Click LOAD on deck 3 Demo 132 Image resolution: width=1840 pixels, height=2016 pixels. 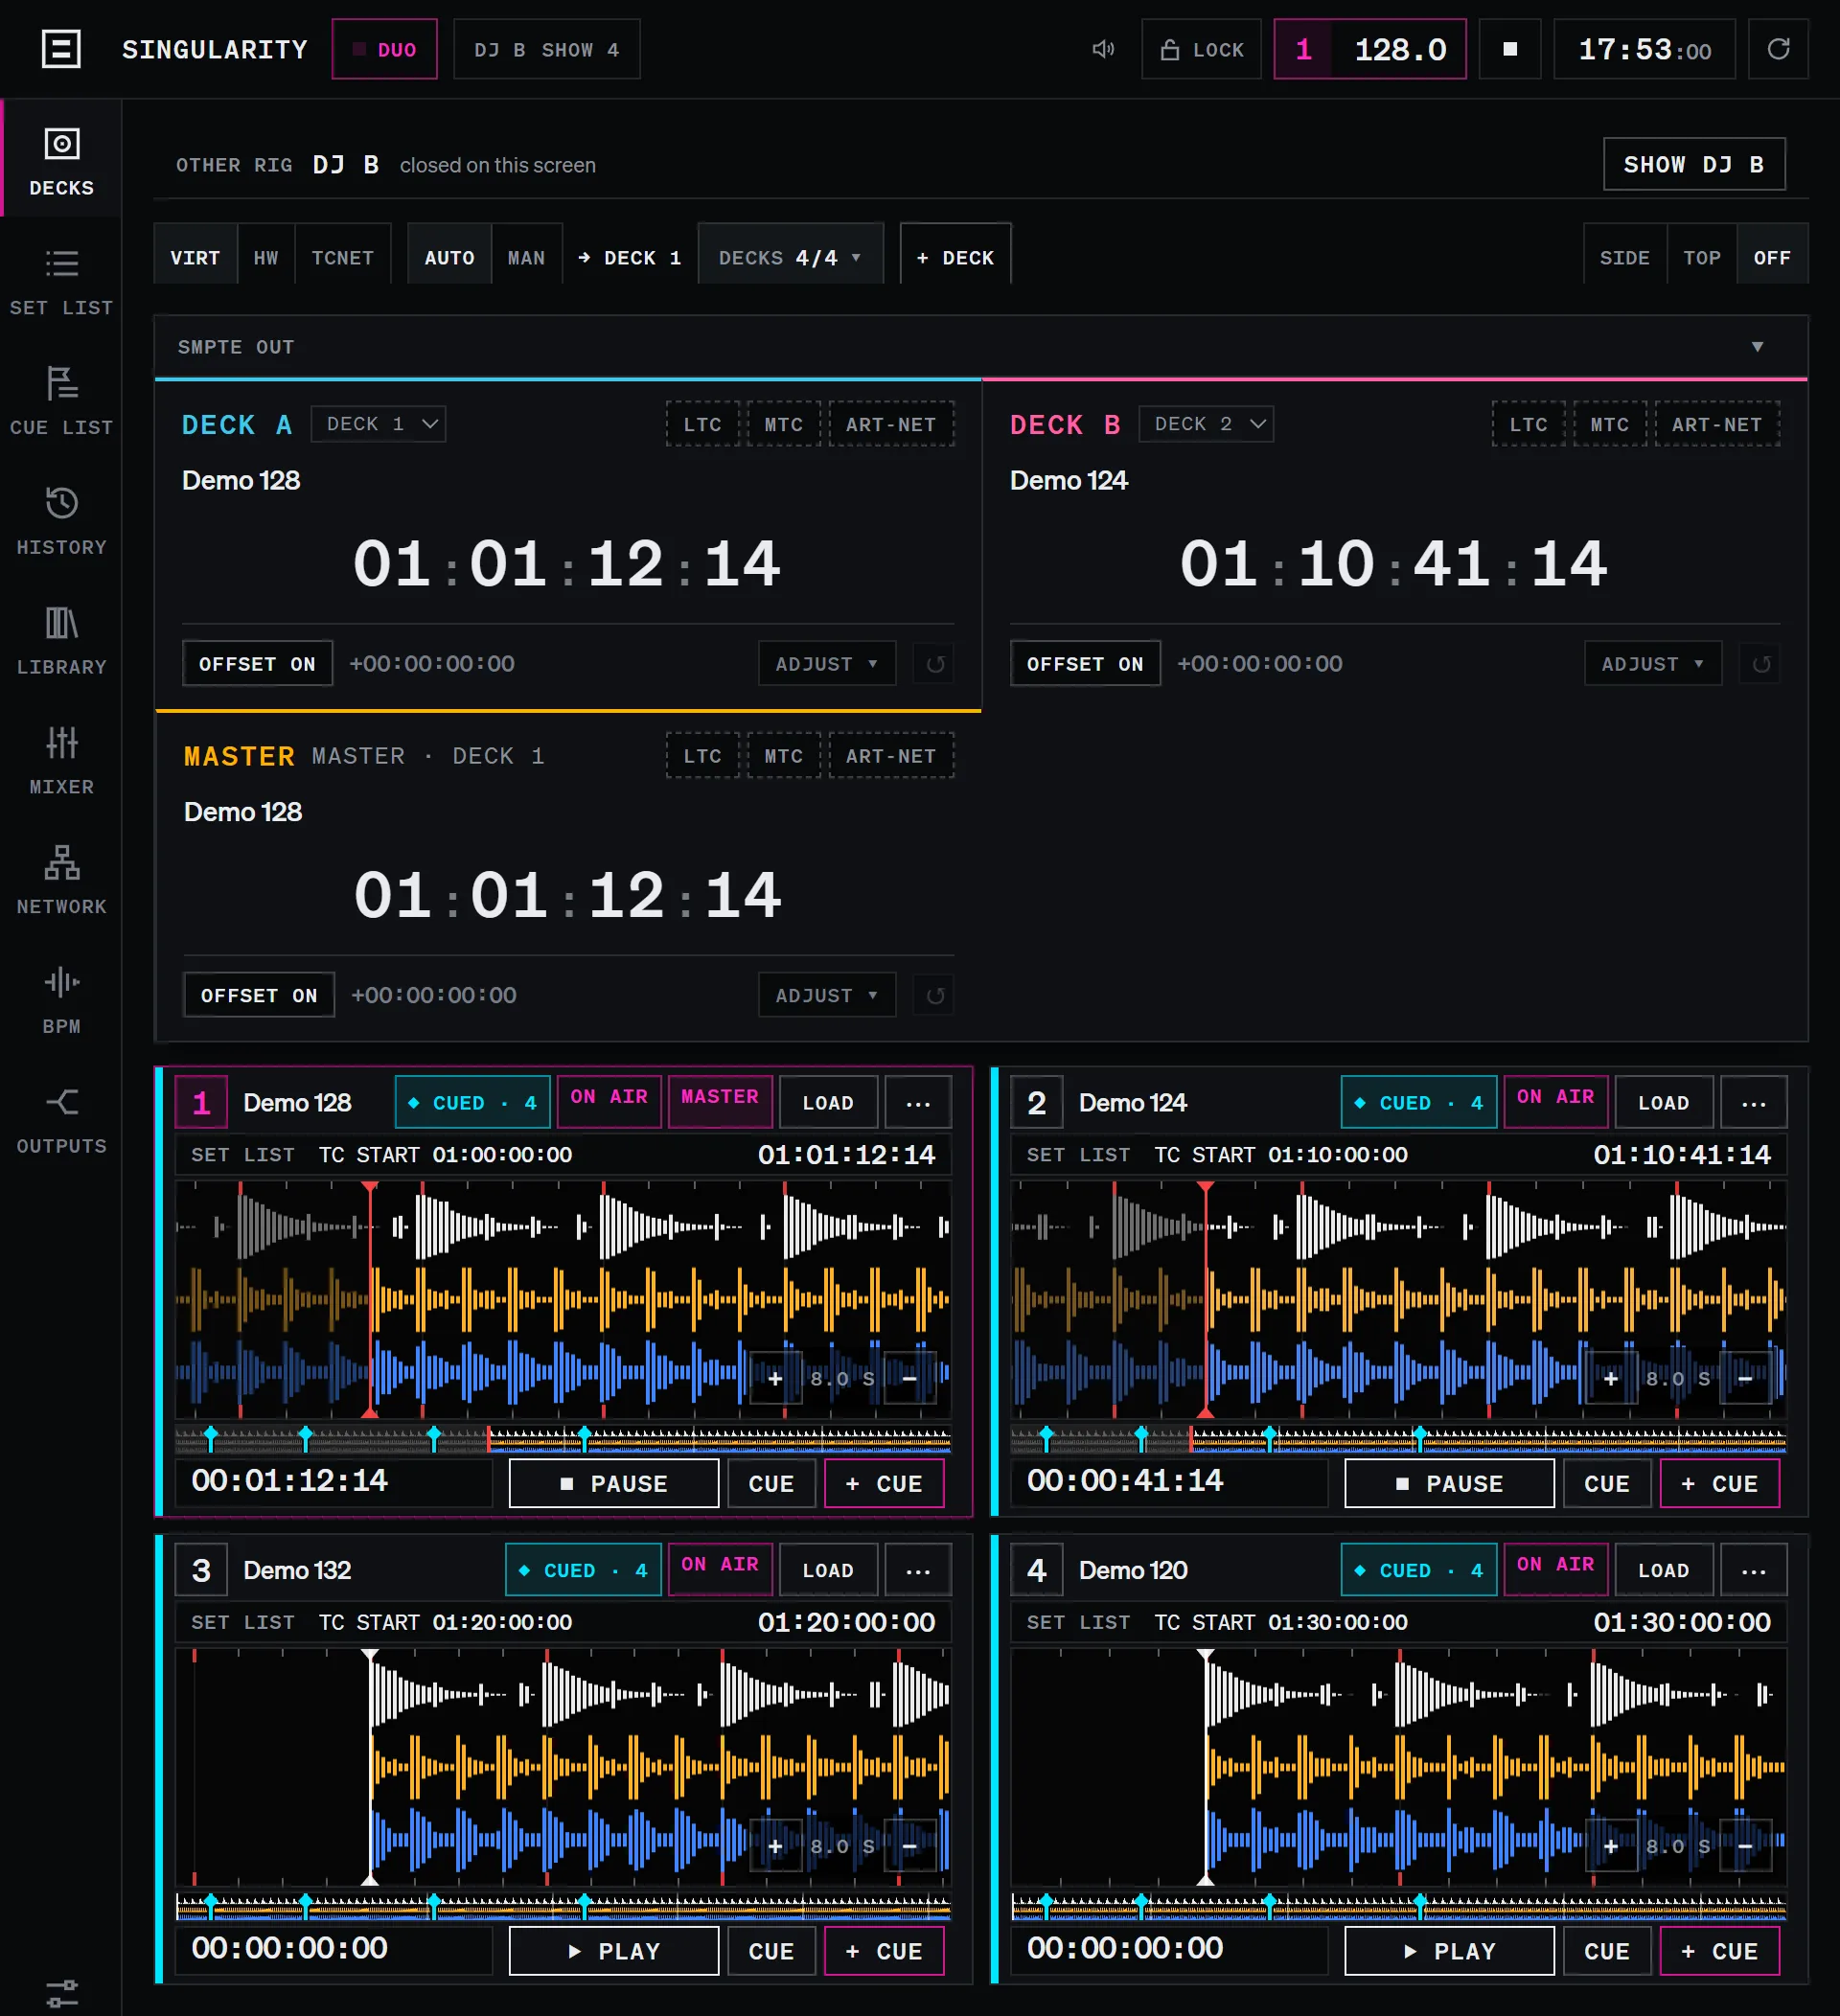pyautogui.click(x=828, y=1570)
